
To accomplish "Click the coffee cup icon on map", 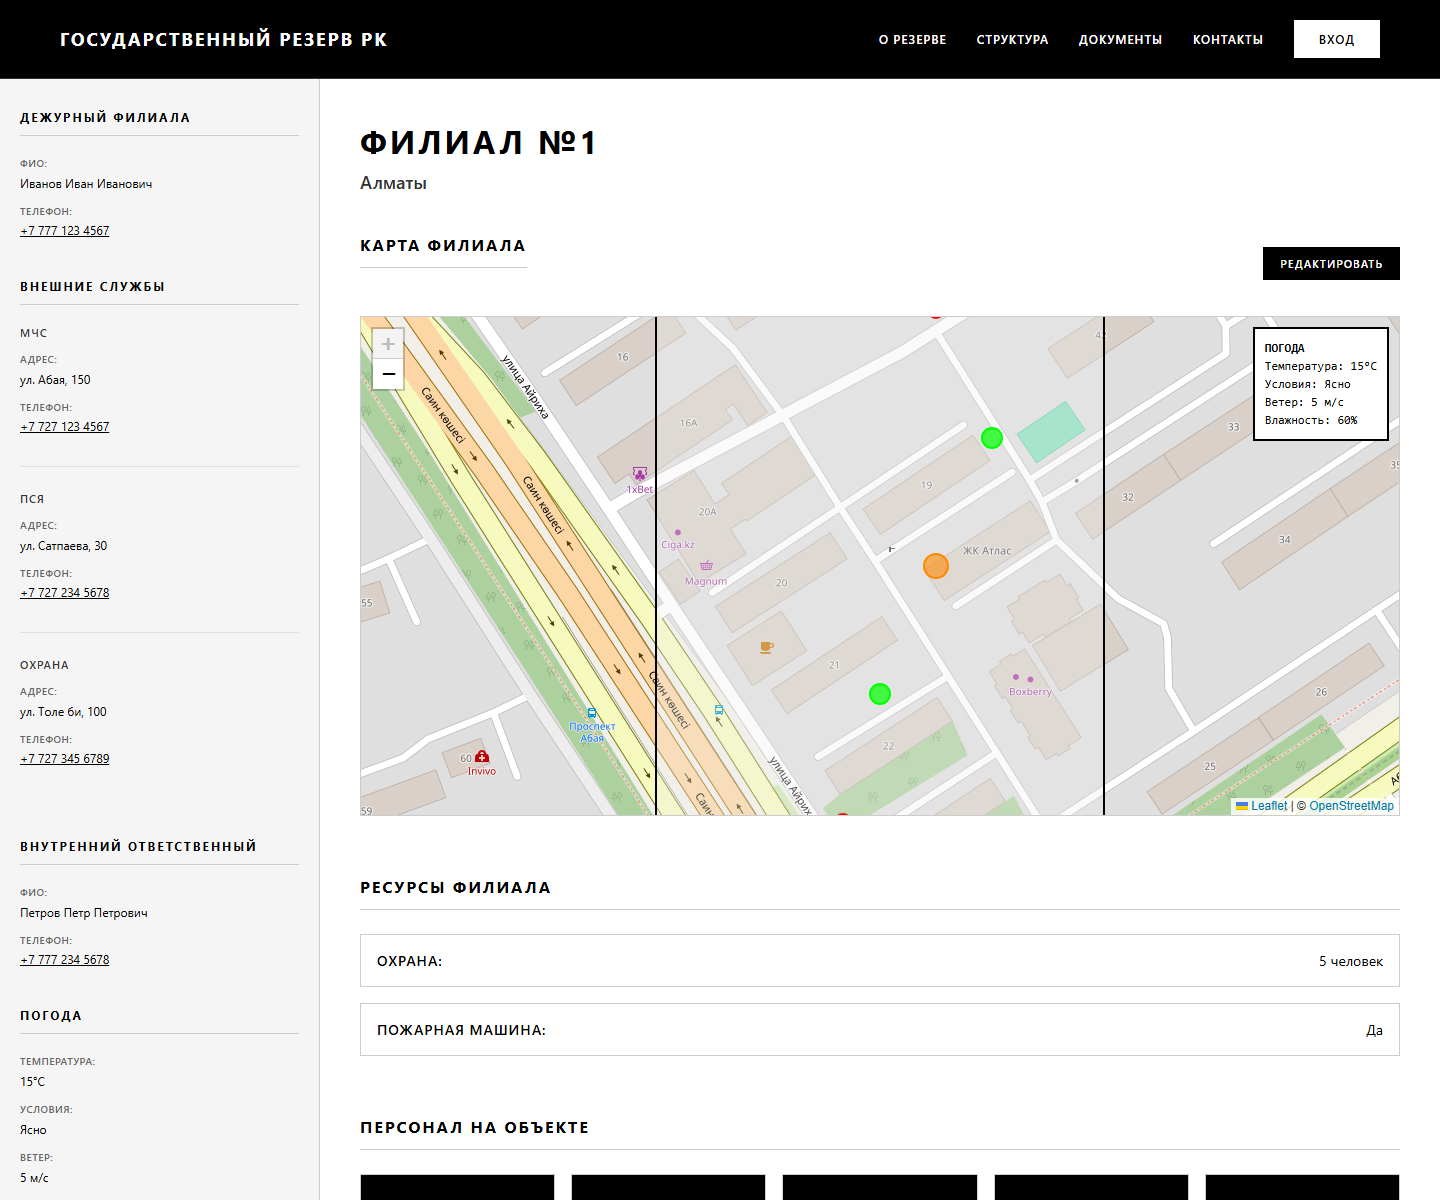I will click(x=767, y=647).
